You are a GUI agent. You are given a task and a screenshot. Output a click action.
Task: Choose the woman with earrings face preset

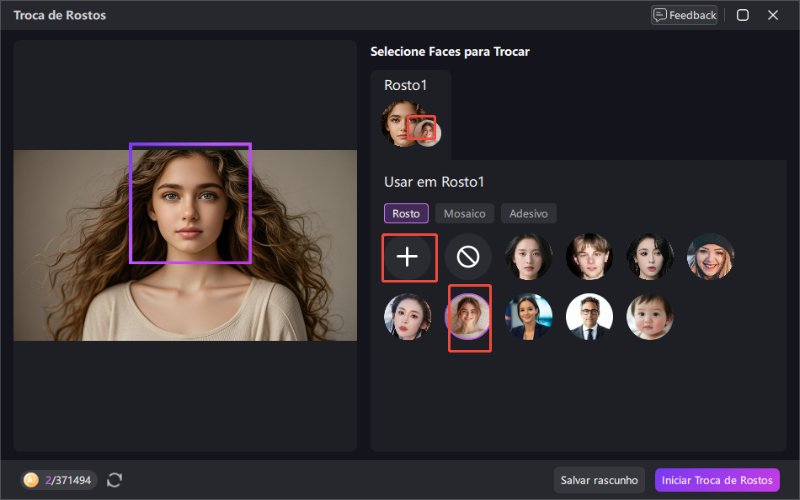(407, 317)
